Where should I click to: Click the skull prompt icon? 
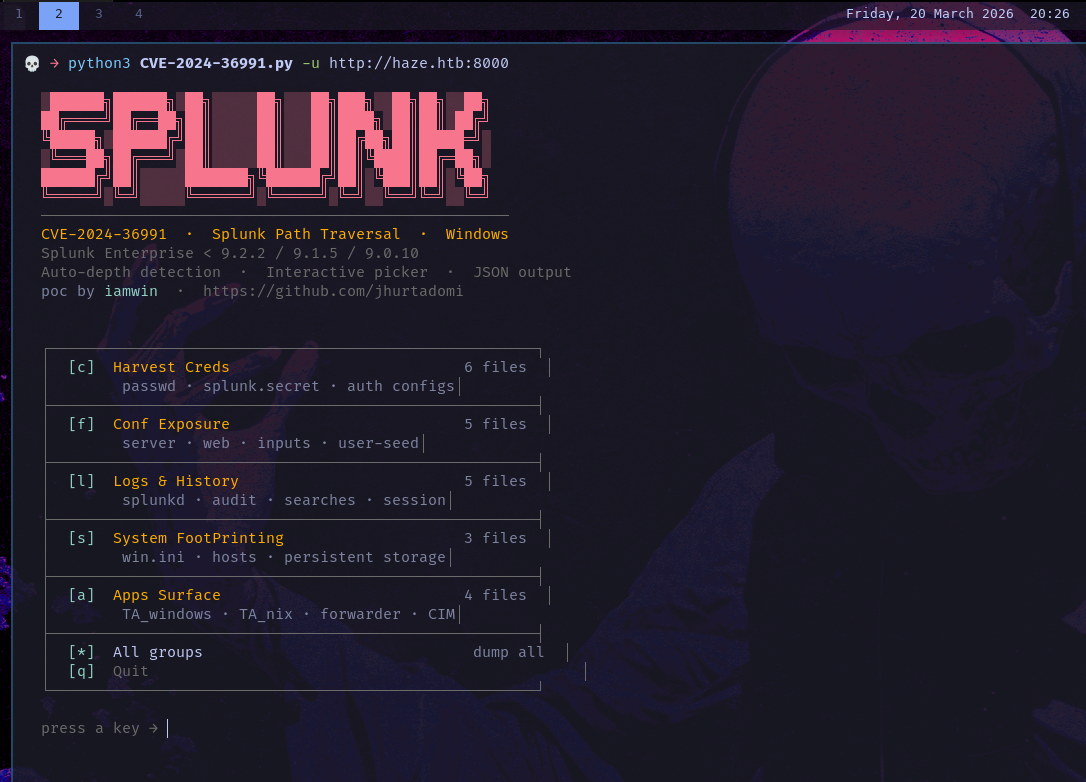(x=32, y=64)
